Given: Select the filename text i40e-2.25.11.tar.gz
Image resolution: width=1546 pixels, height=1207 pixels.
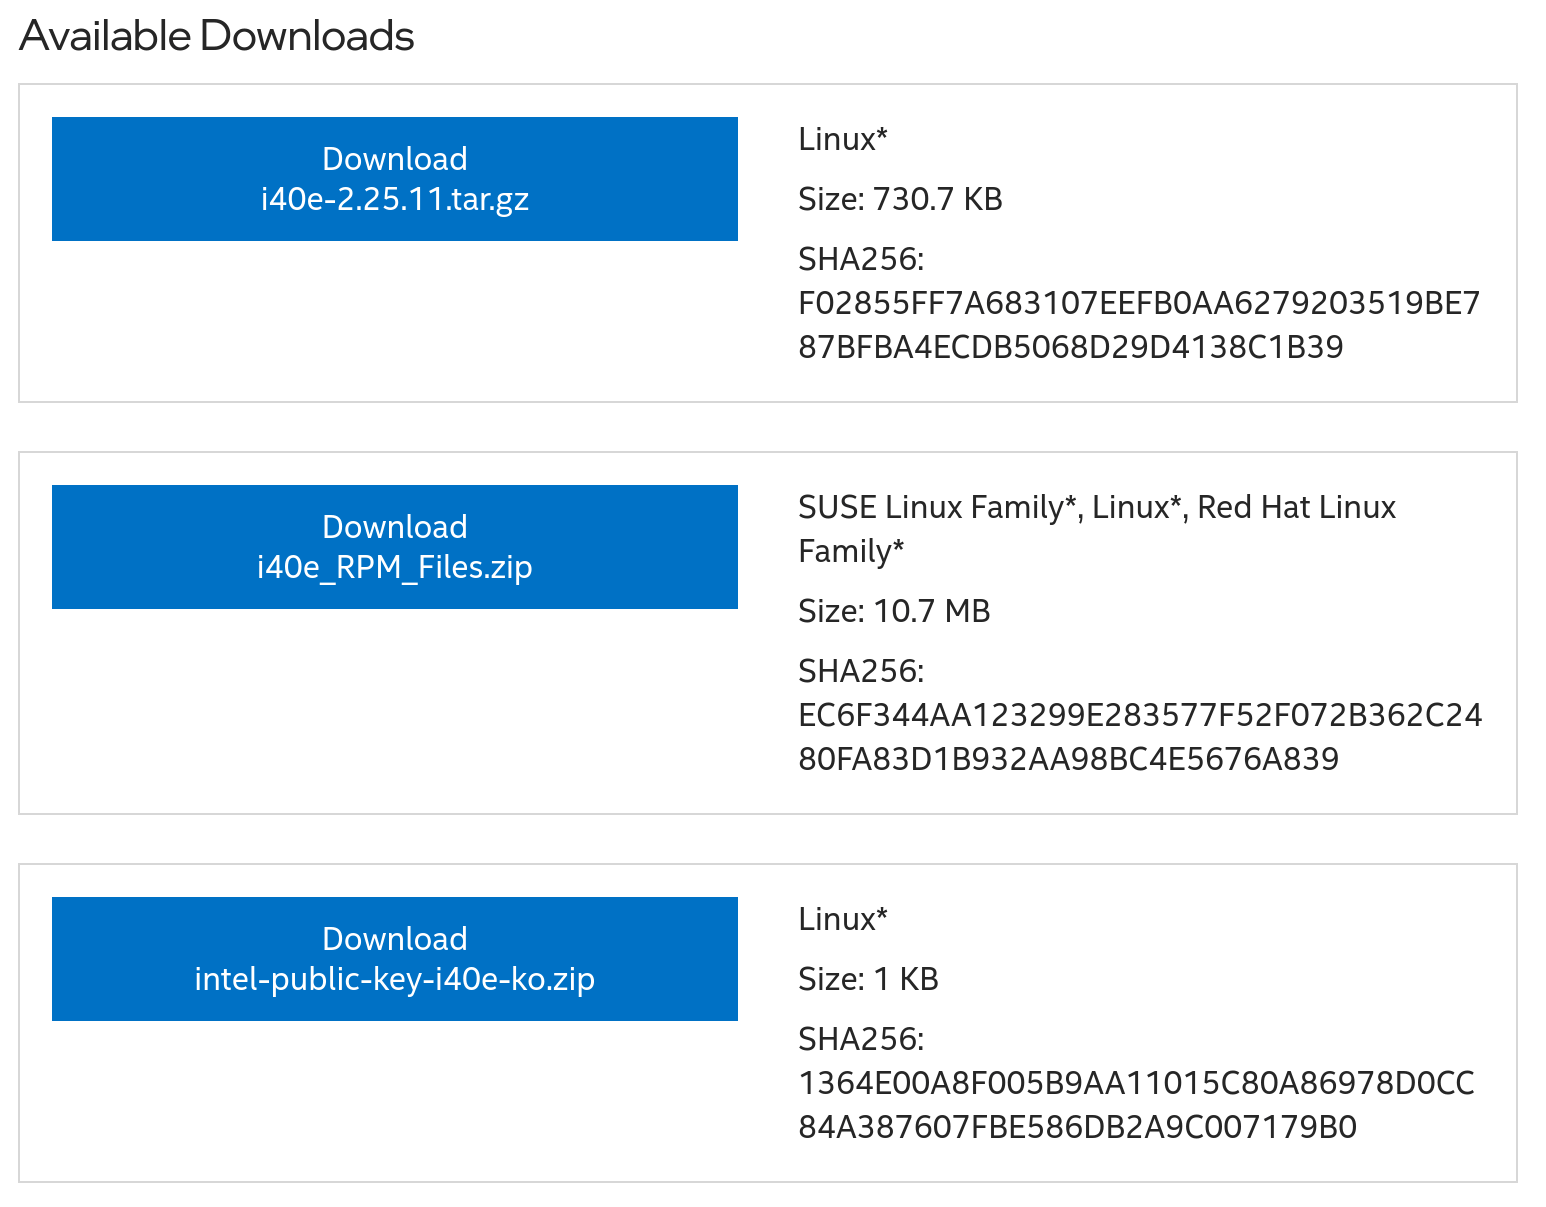Looking at the screenshot, I should point(394,200).
